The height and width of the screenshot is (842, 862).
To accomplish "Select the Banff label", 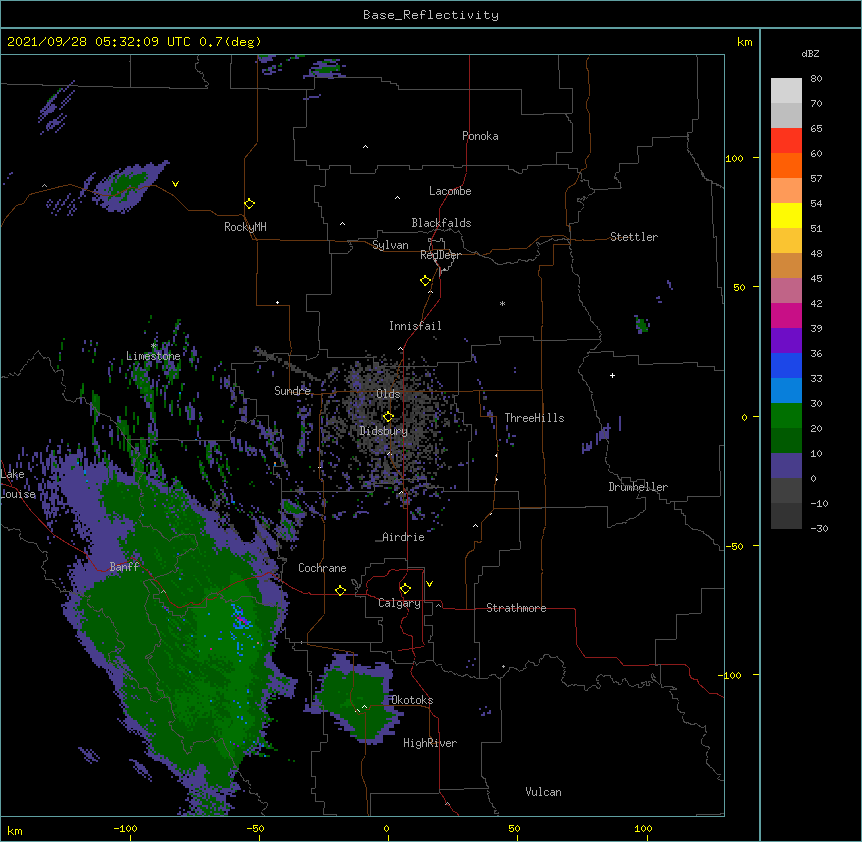I will 124,567.
